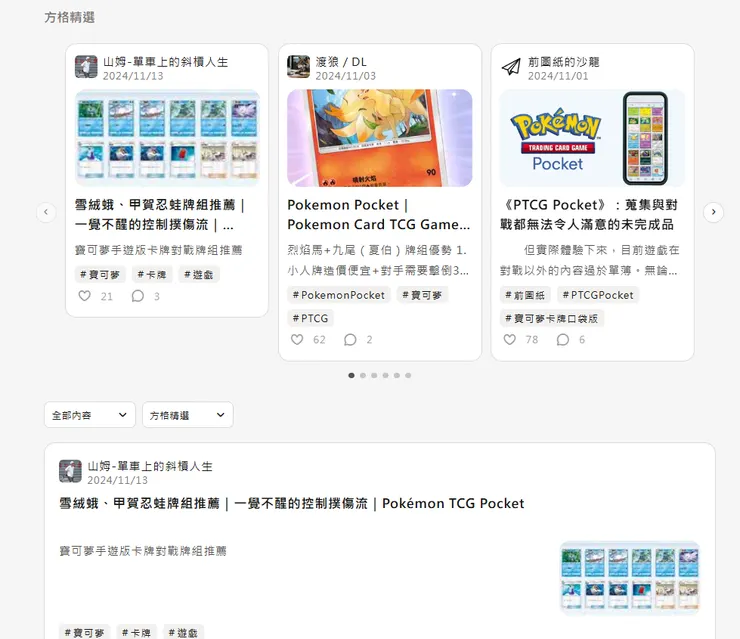Image resolution: width=740 pixels, height=639 pixels.
Task: Click author name 前圖紙的沙龍
Action: (563, 62)
